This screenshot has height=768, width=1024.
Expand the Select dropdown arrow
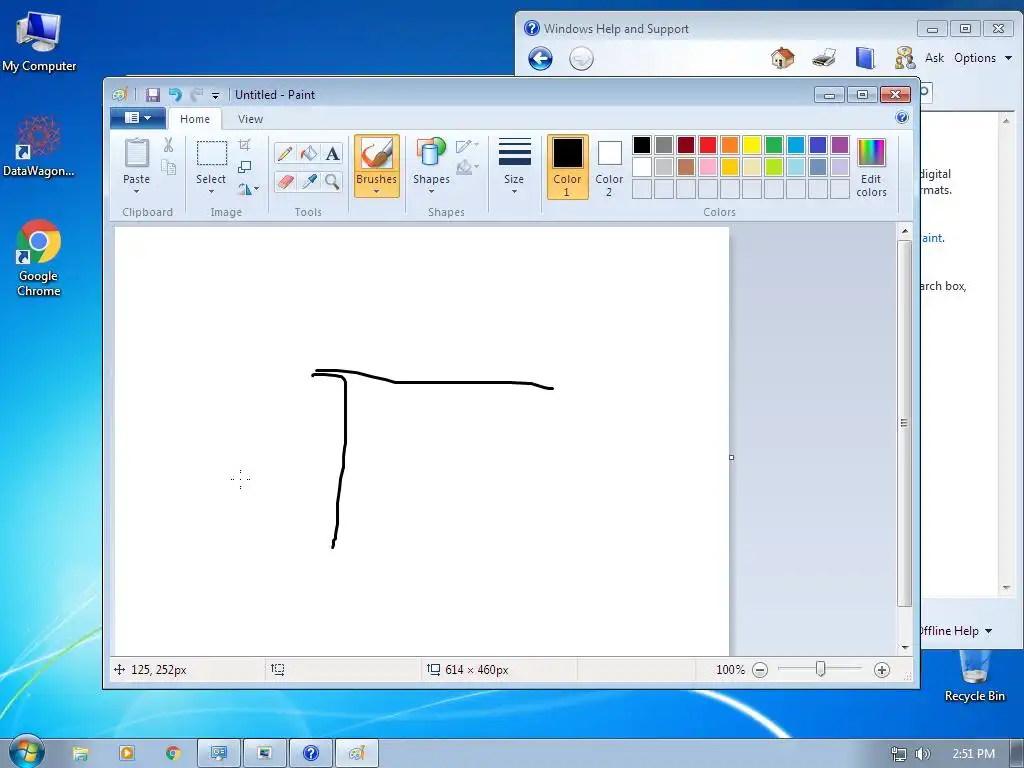(x=211, y=191)
